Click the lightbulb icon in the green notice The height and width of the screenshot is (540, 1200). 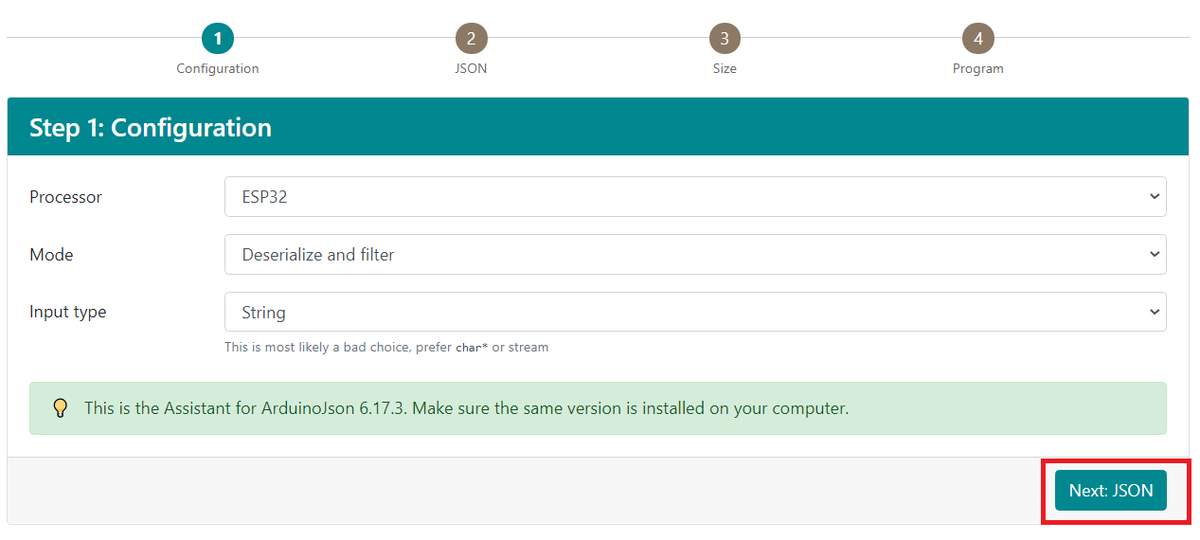[x=60, y=408]
